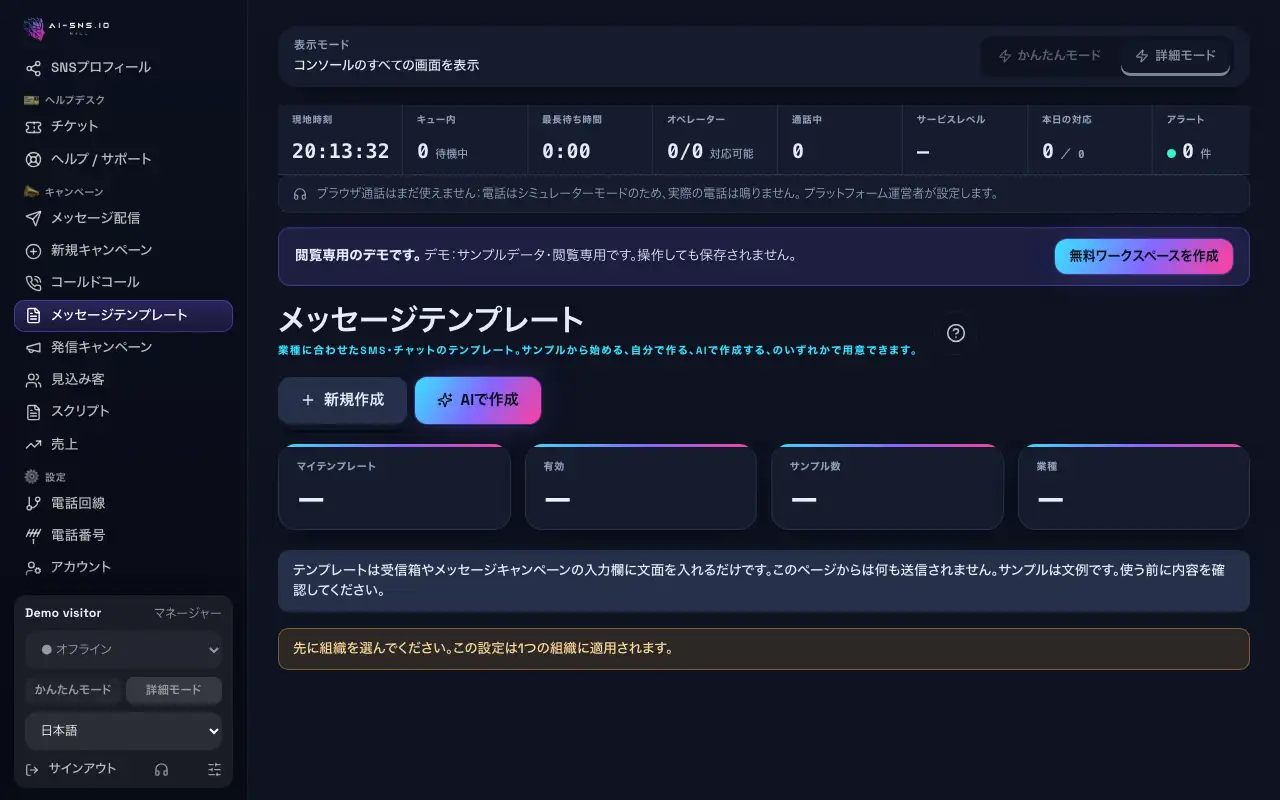
Task: Click the 先に組織を選んでください warning notice
Action: (x=764, y=649)
